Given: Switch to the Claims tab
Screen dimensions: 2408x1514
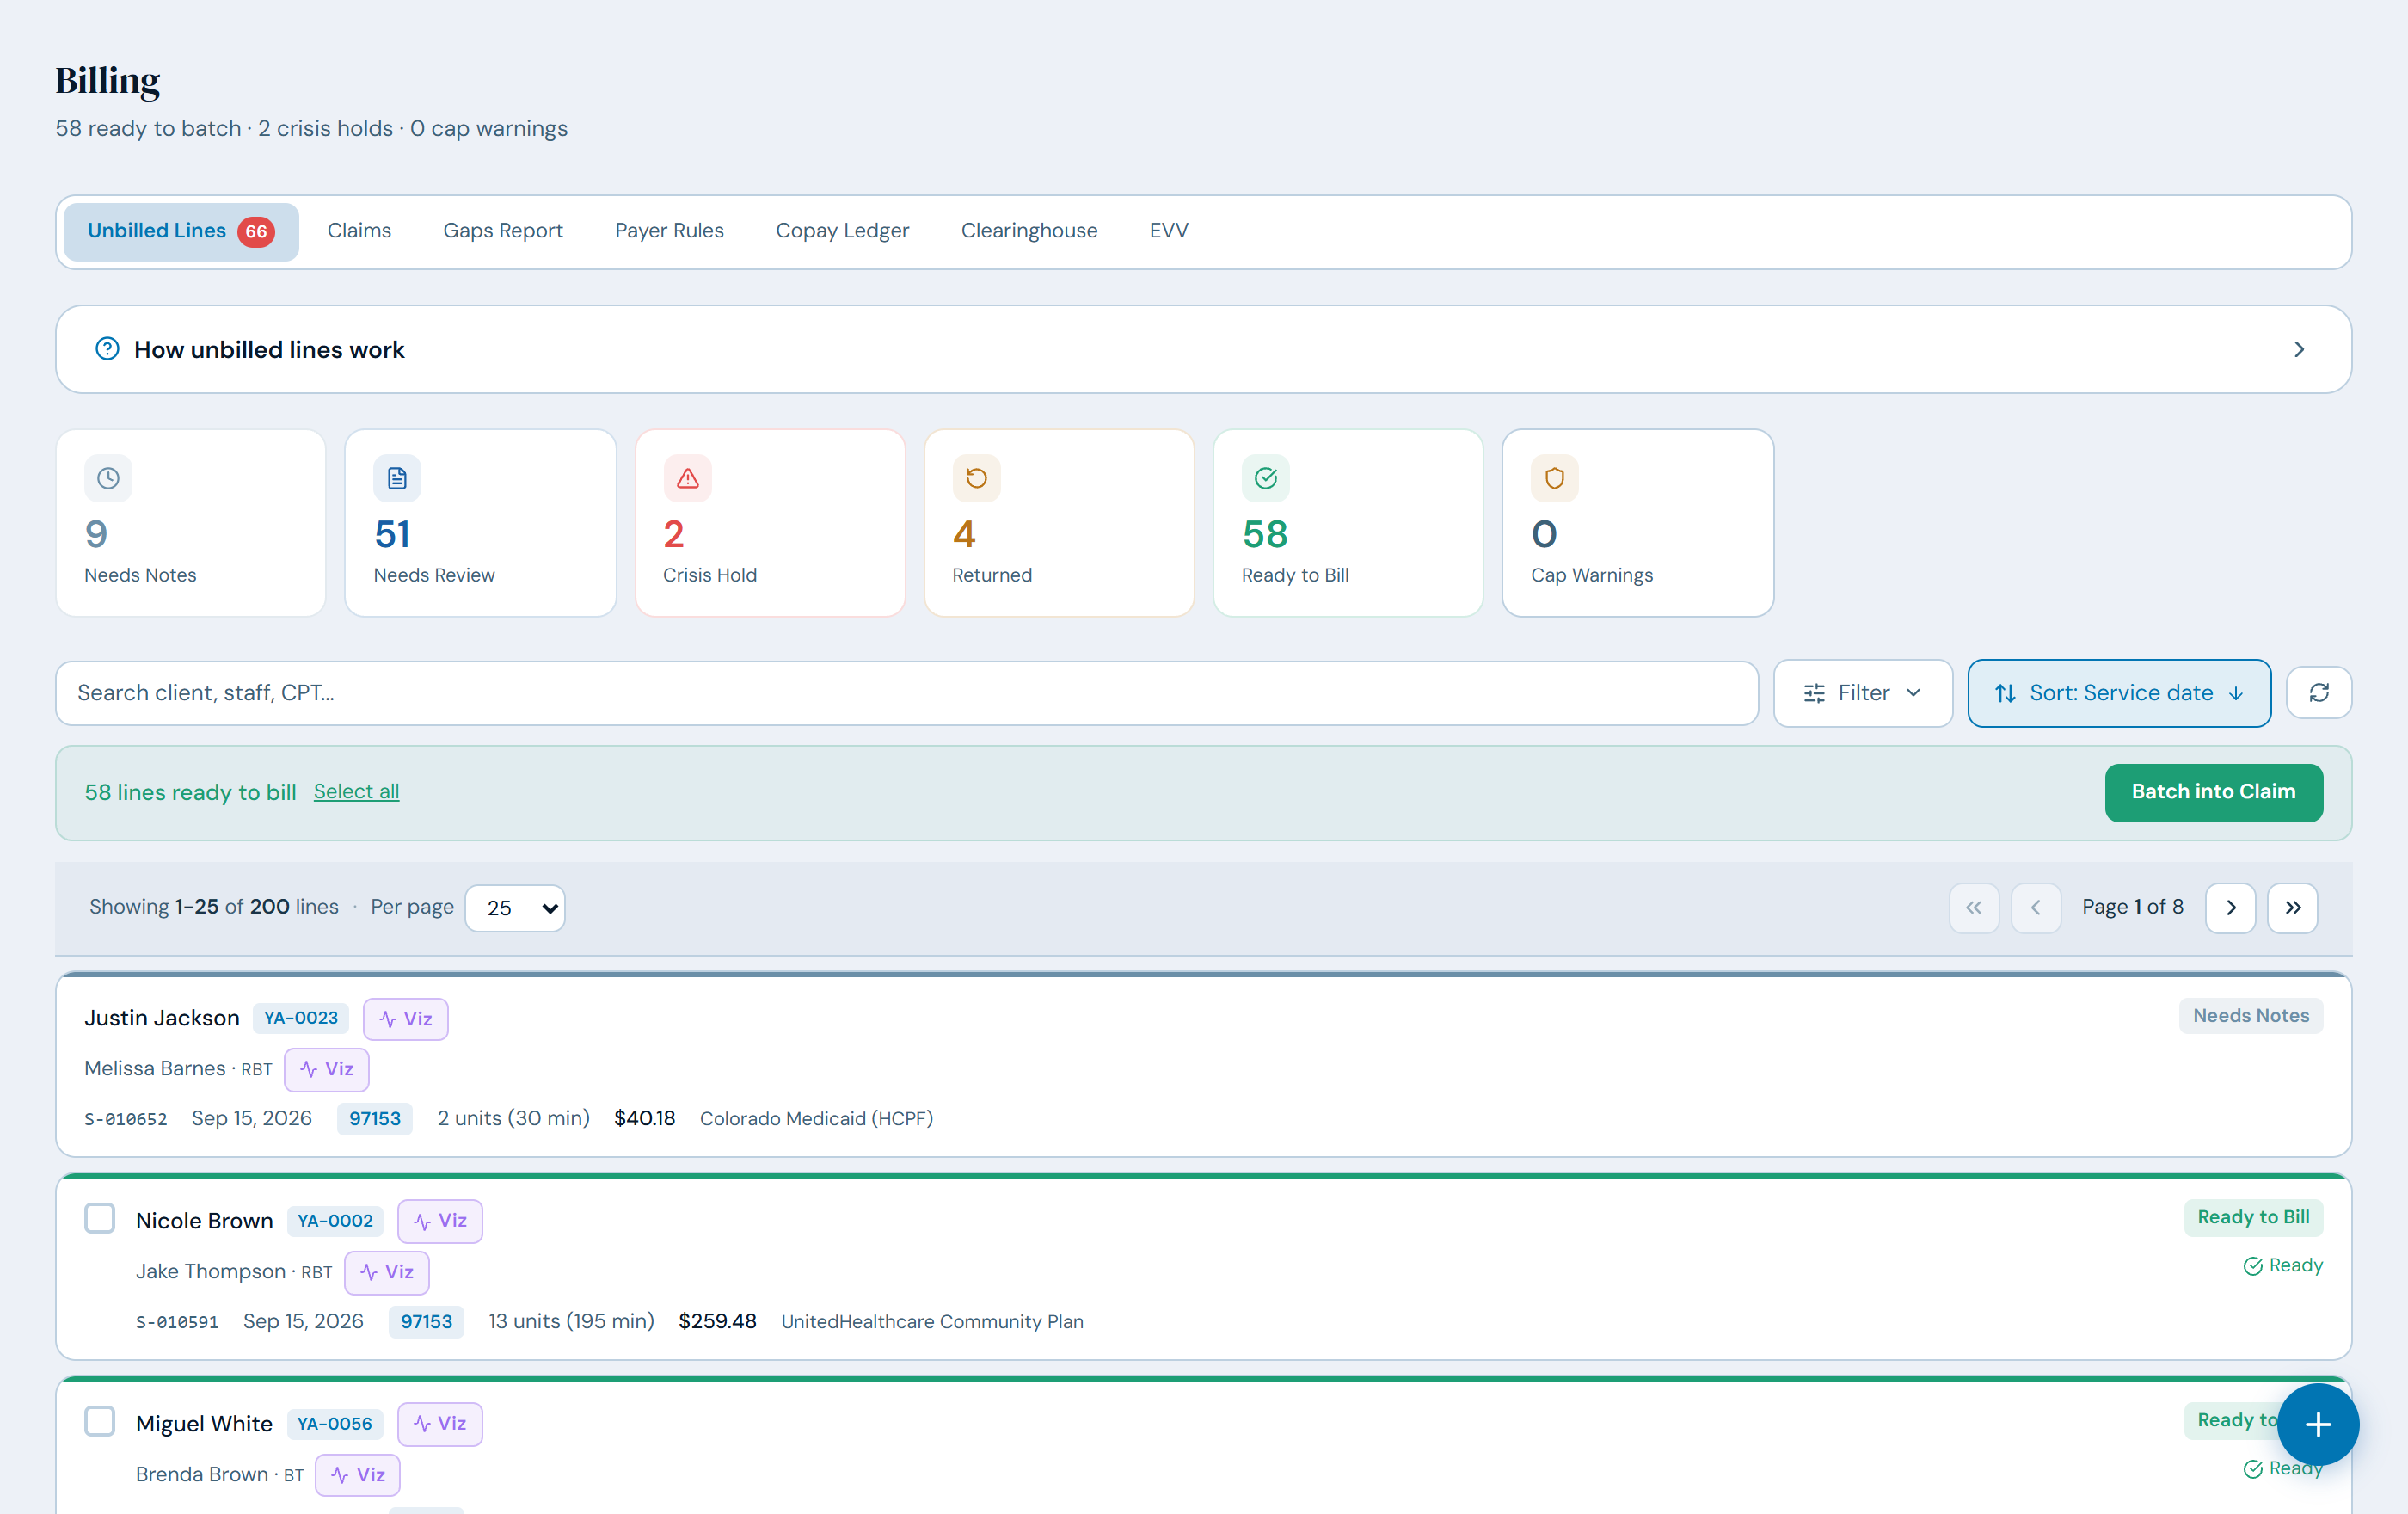Looking at the screenshot, I should coord(359,231).
